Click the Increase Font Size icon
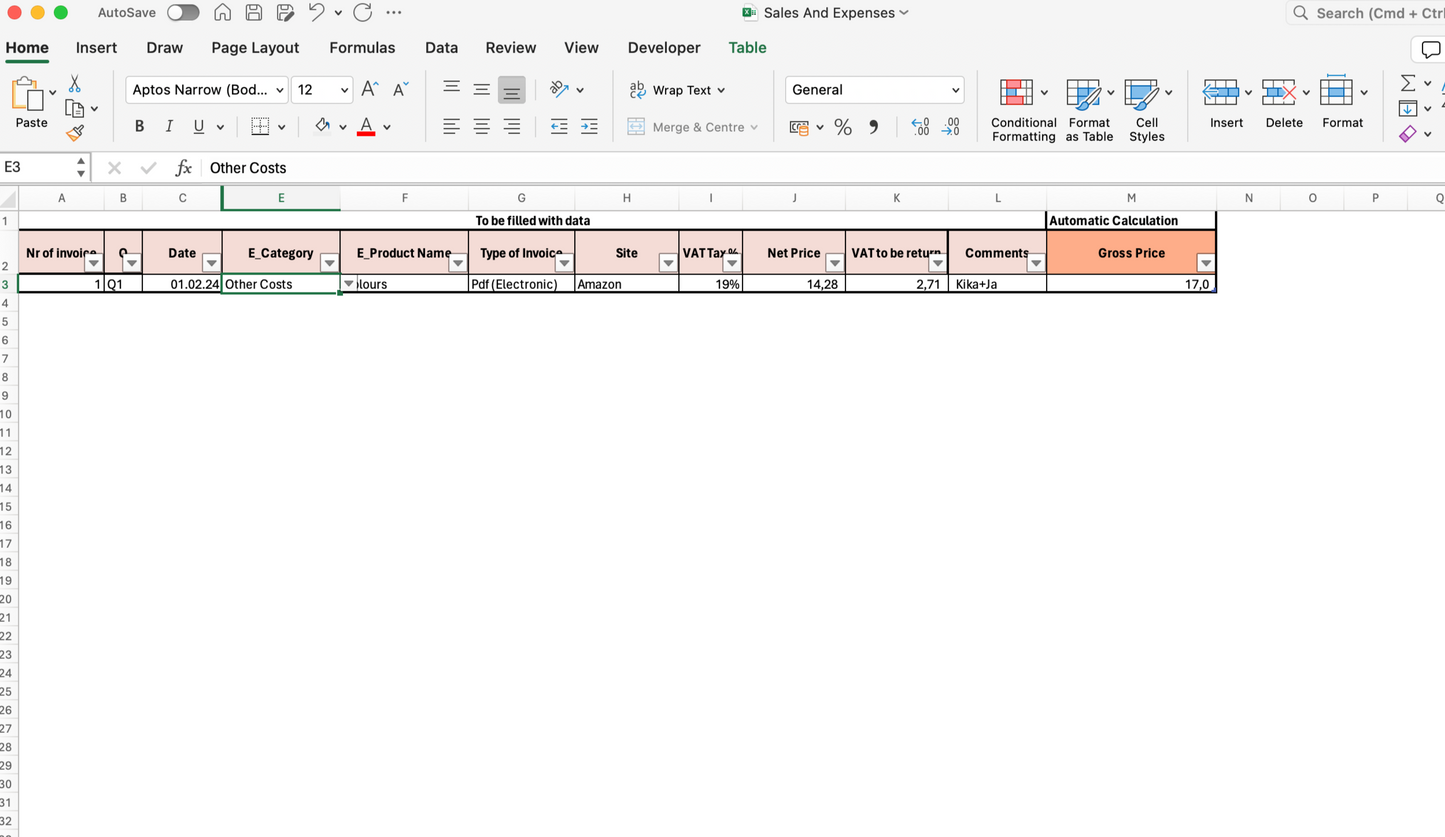Screen dimensions: 1445x837 [369, 90]
